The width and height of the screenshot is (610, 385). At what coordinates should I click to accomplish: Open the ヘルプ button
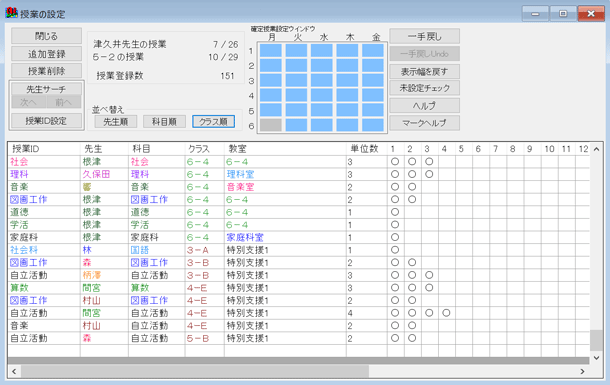point(424,106)
